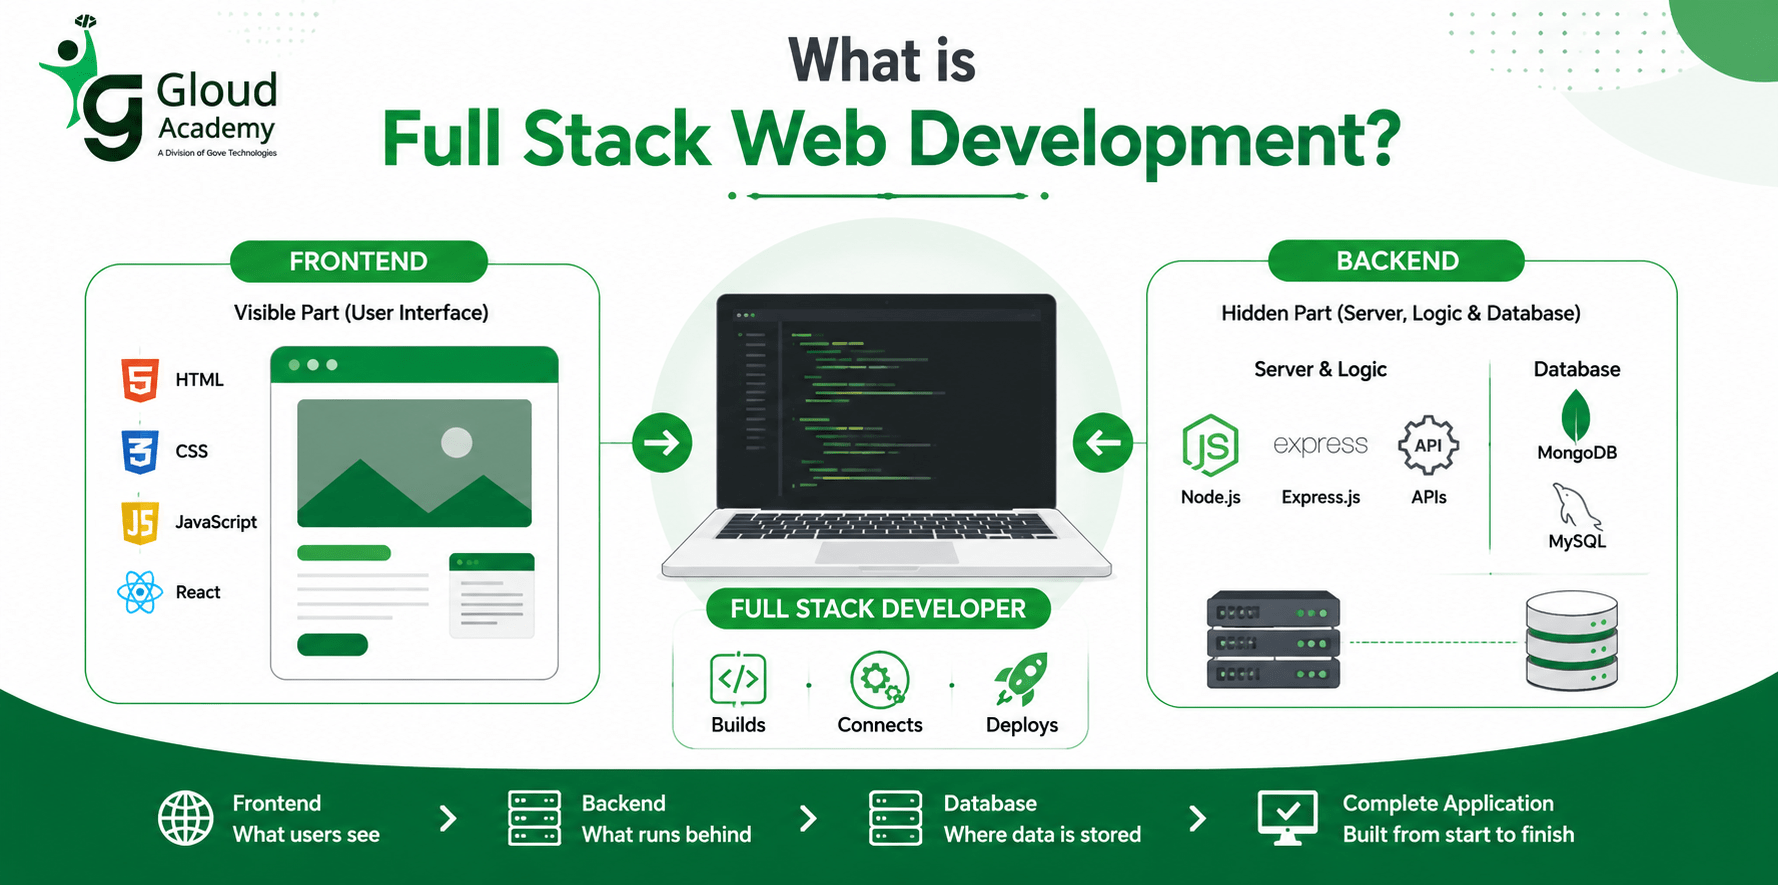Viewport: 1778px width, 885px height.
Task: Click the FRONTEND header badge
Action: click(x=359, y=261)
